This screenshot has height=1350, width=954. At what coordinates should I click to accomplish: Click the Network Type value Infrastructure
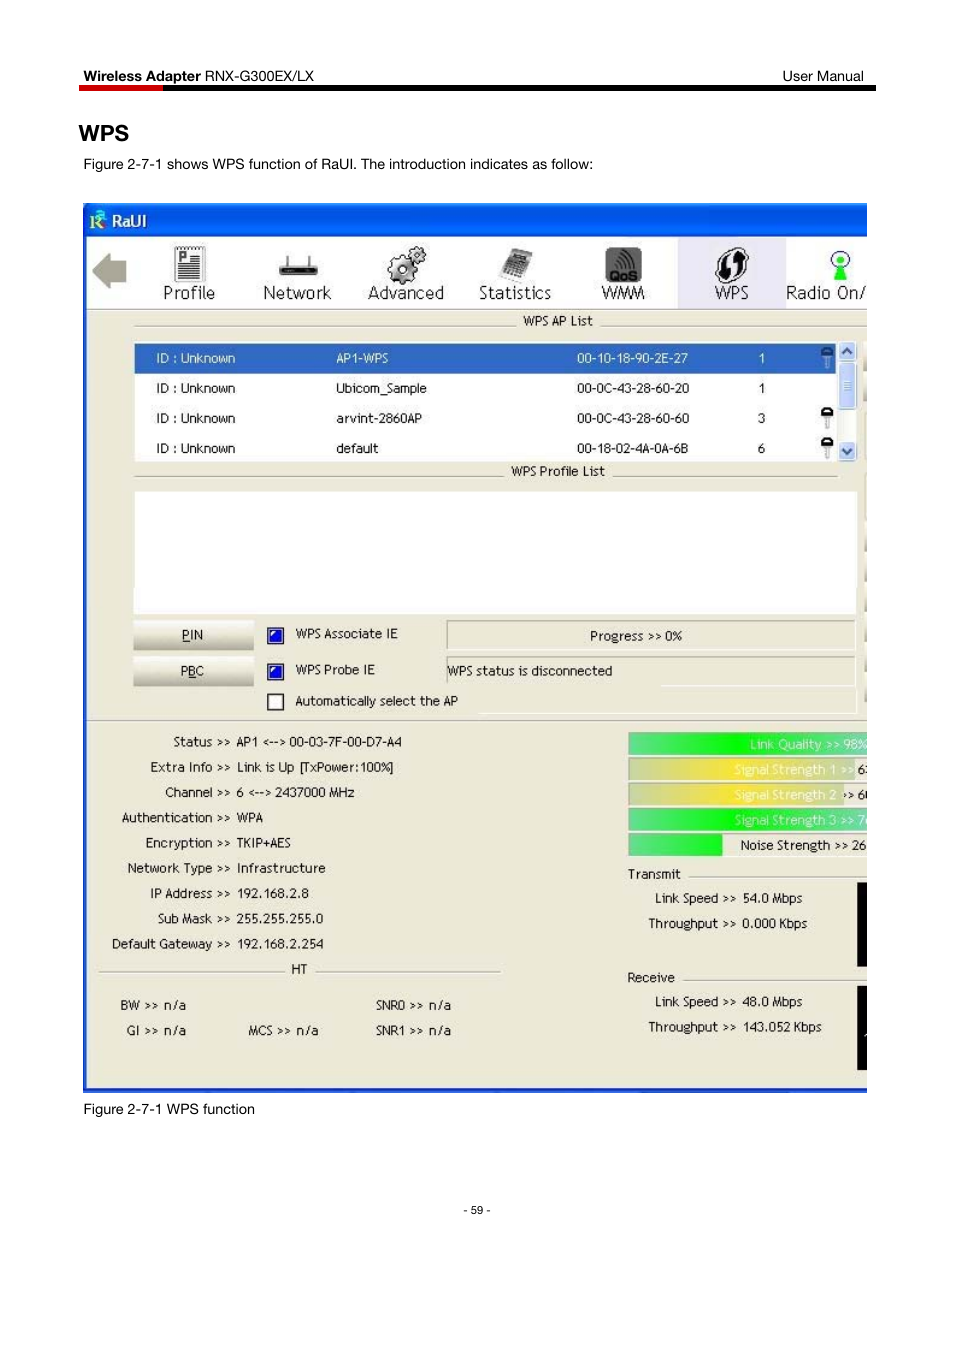[281, 868]
